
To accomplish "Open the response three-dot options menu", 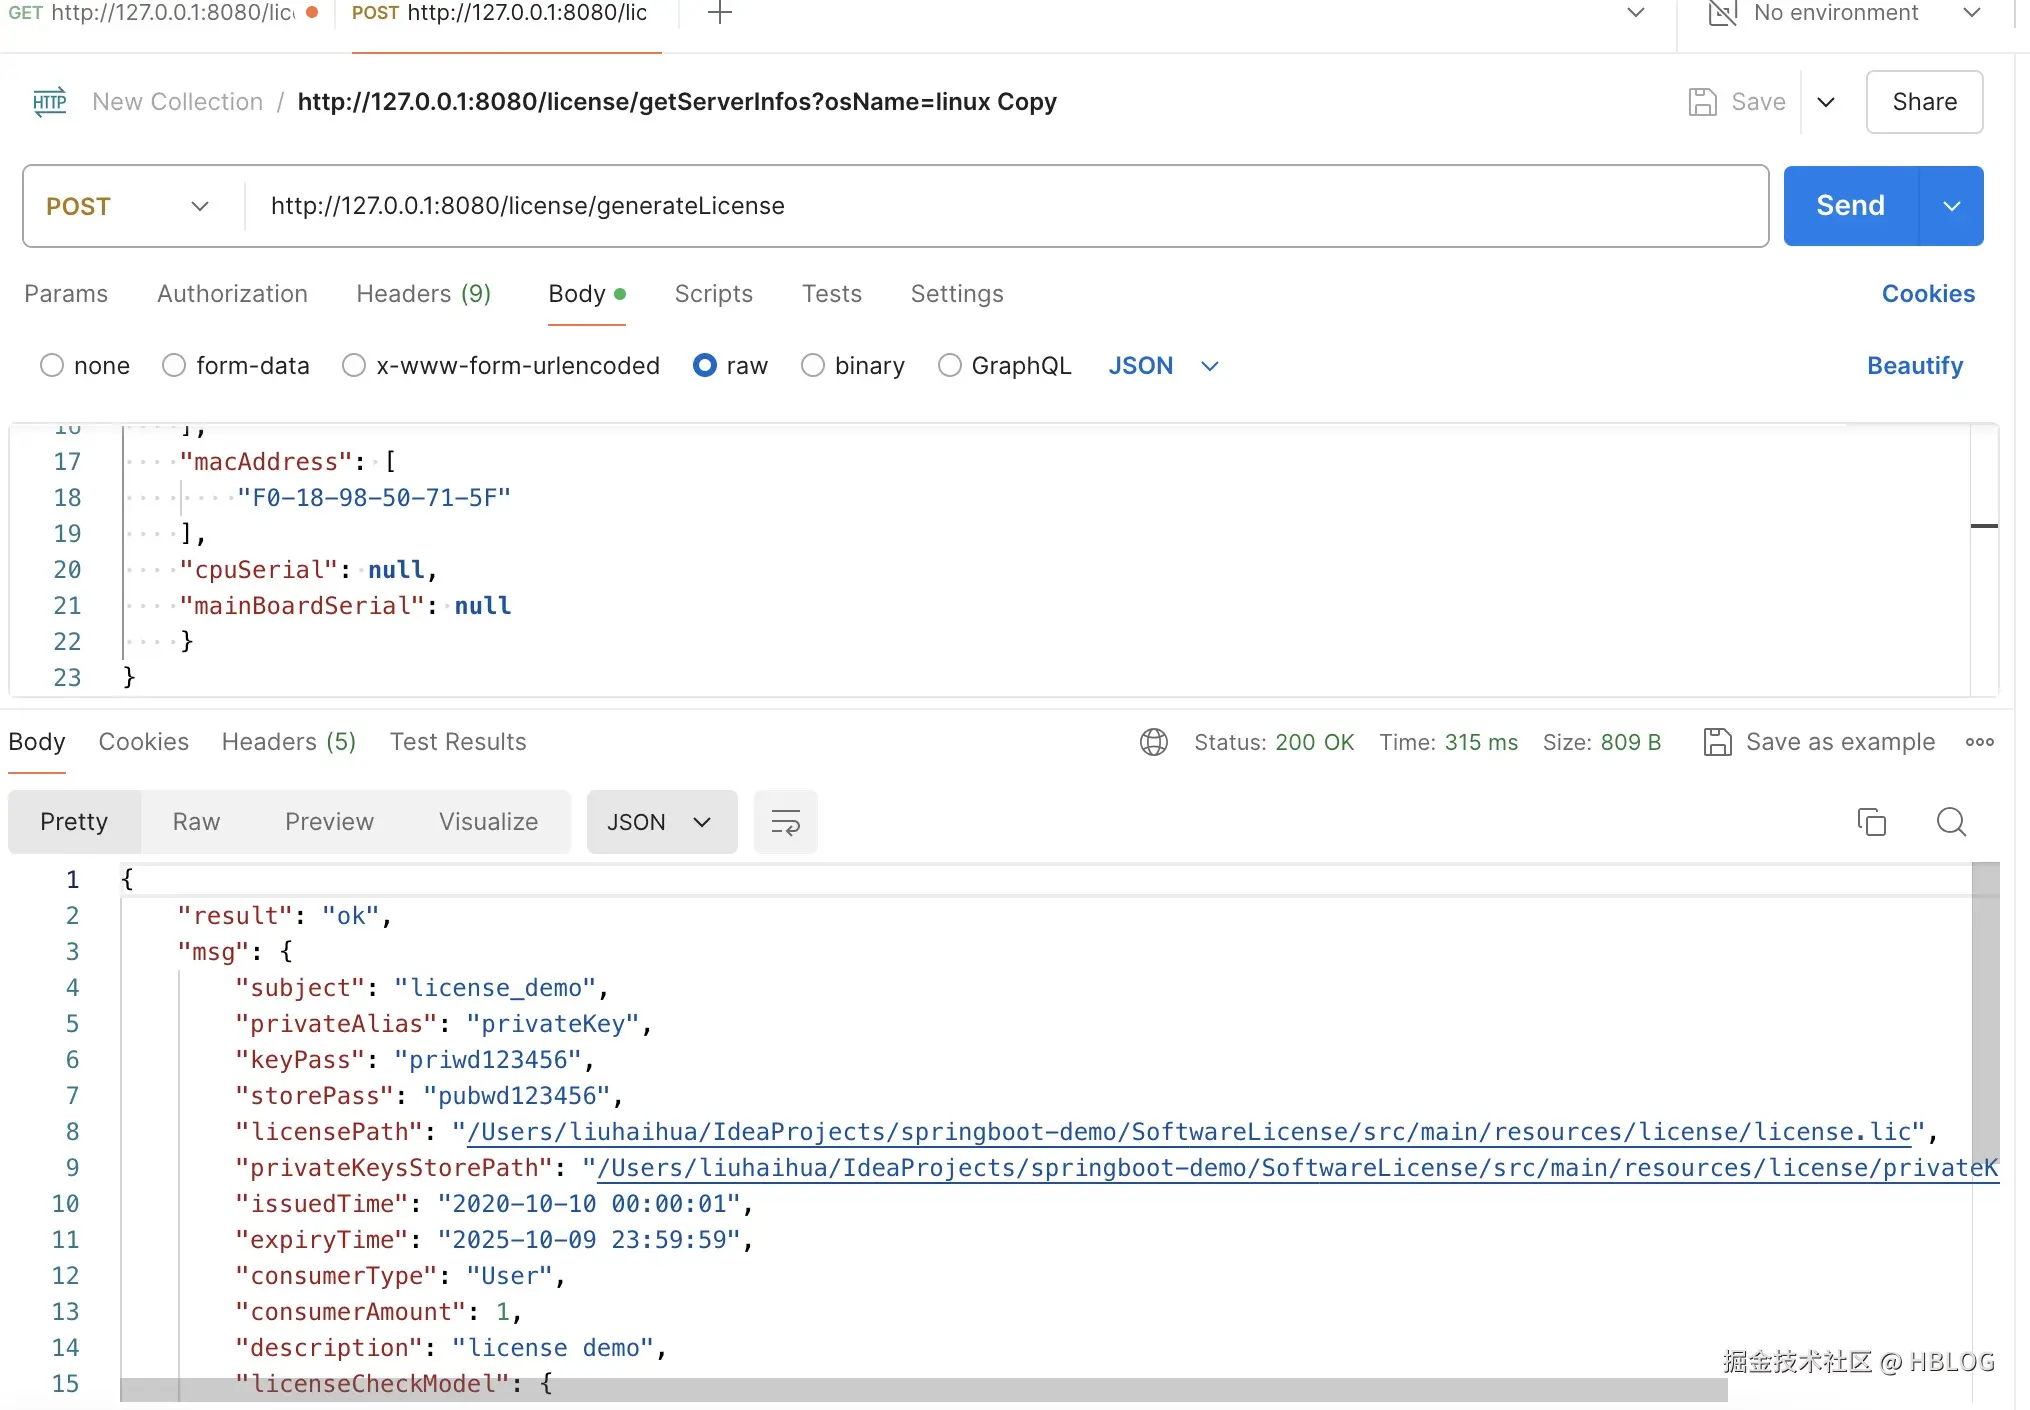I will pyautogui.click(x=1979, y=742).
